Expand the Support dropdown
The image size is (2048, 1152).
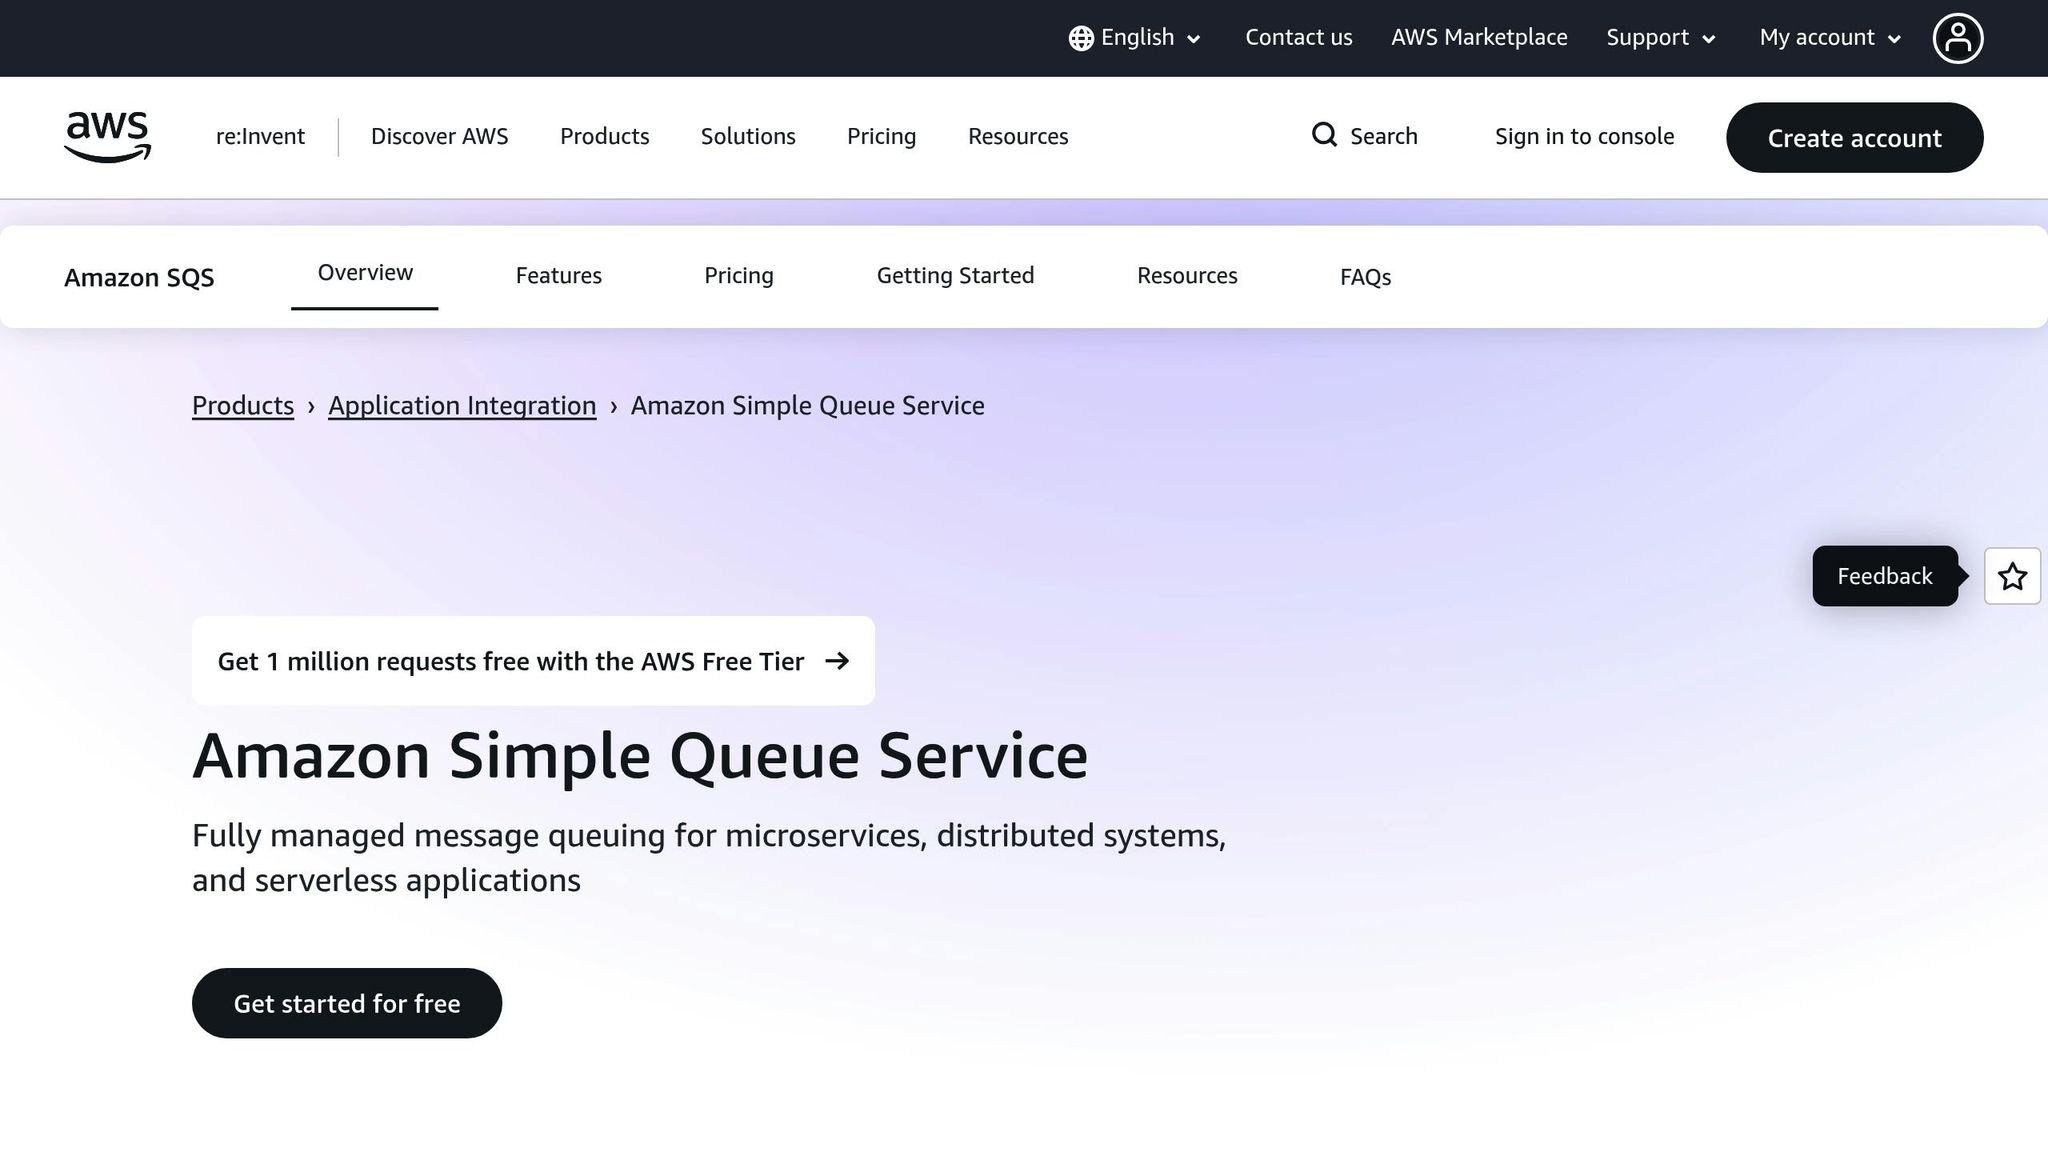point(1660,37)
